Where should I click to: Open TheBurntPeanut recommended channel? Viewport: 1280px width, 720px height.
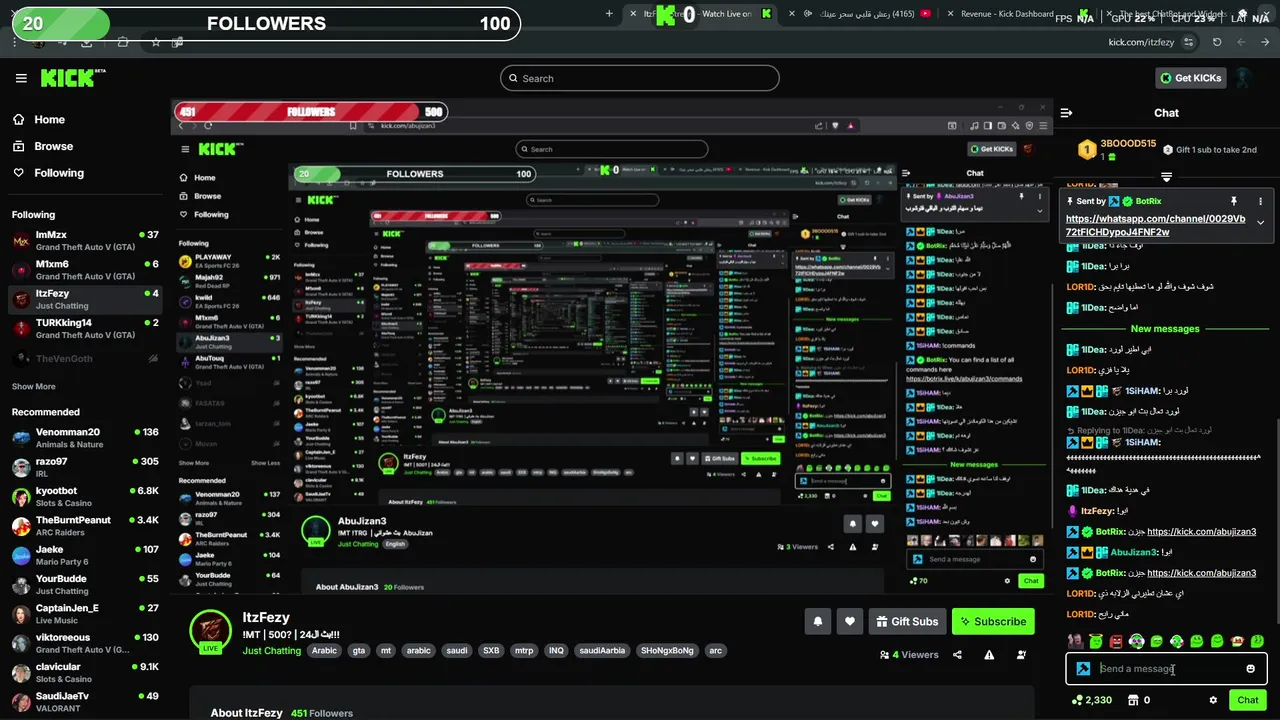tap(85, 526)
